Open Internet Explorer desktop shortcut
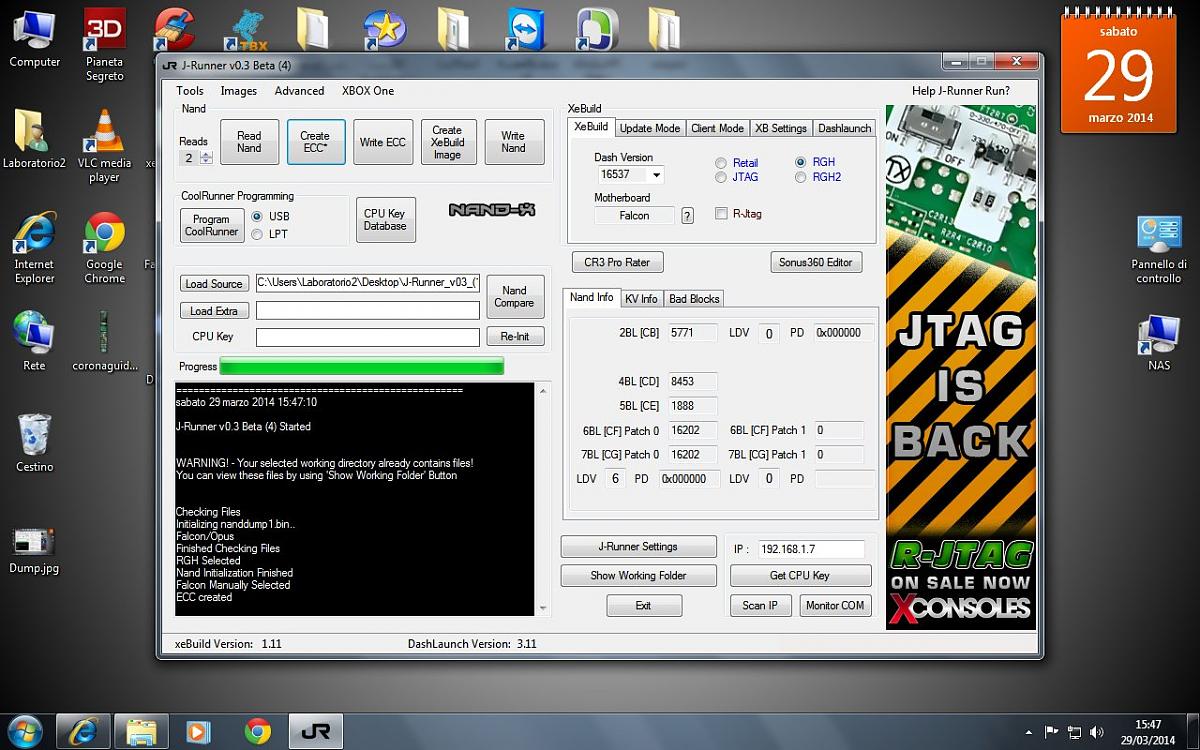1200x750 pixels. (34, 248)
